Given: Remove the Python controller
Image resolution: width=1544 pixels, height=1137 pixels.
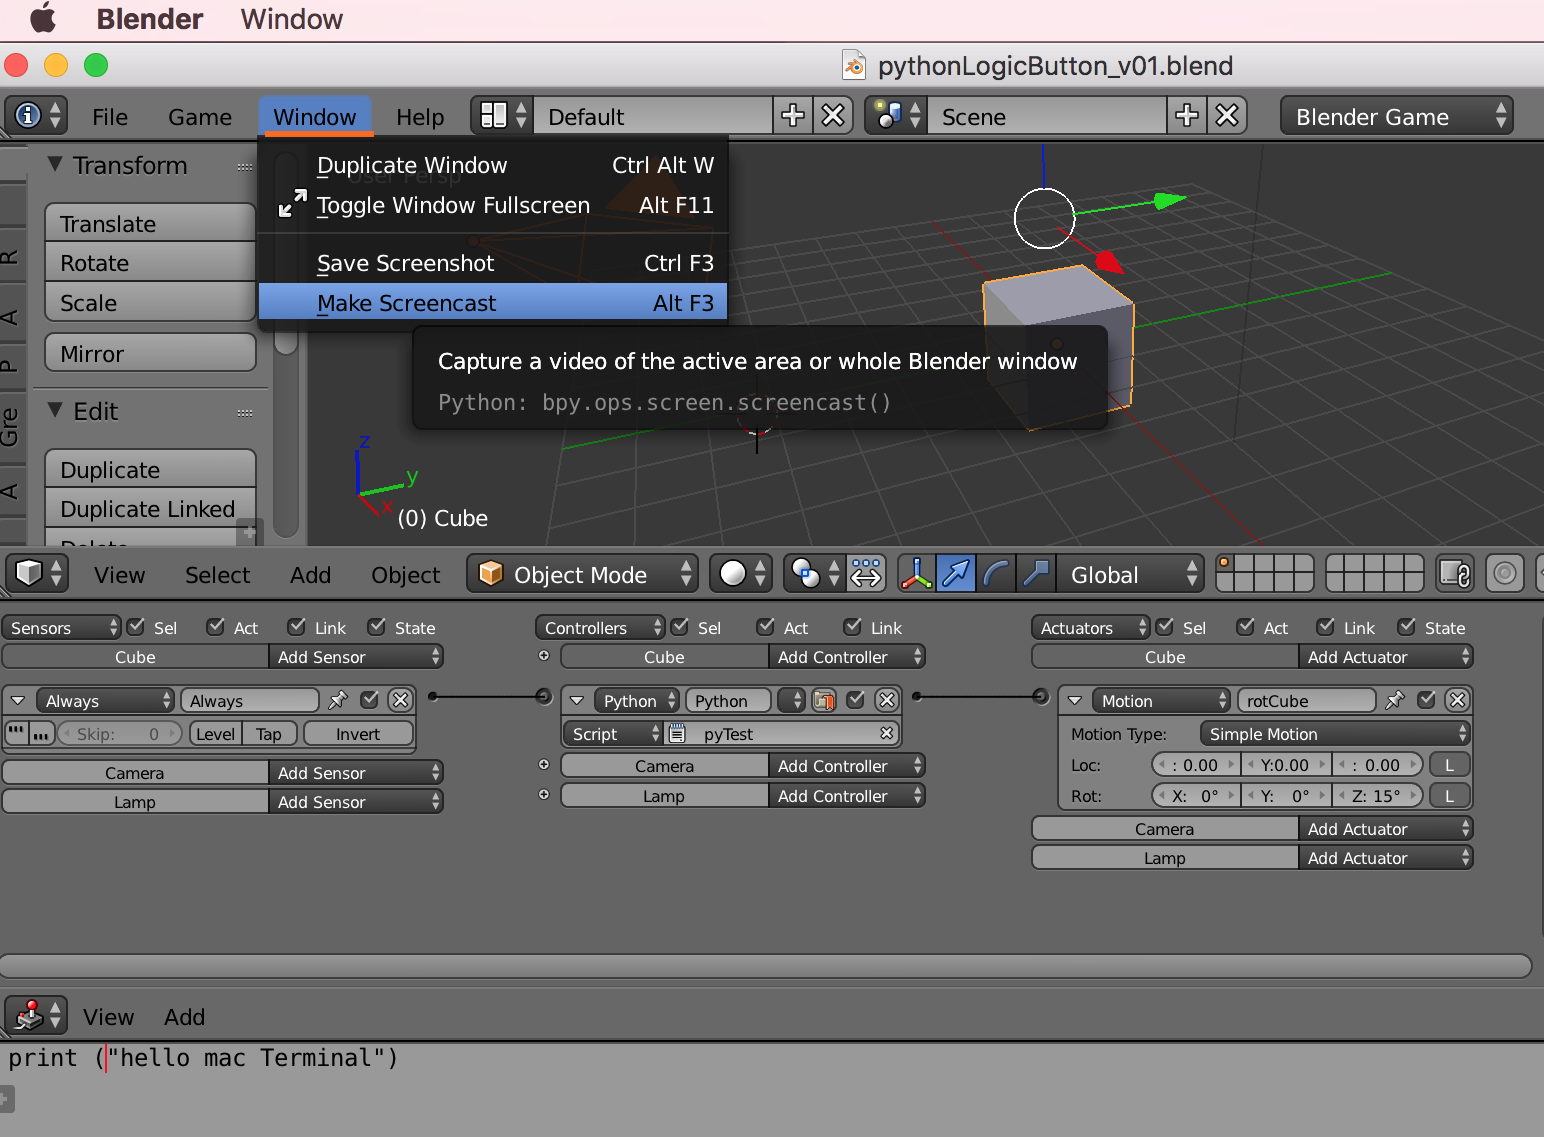Looking at the screenshot, I should (886, 700).
